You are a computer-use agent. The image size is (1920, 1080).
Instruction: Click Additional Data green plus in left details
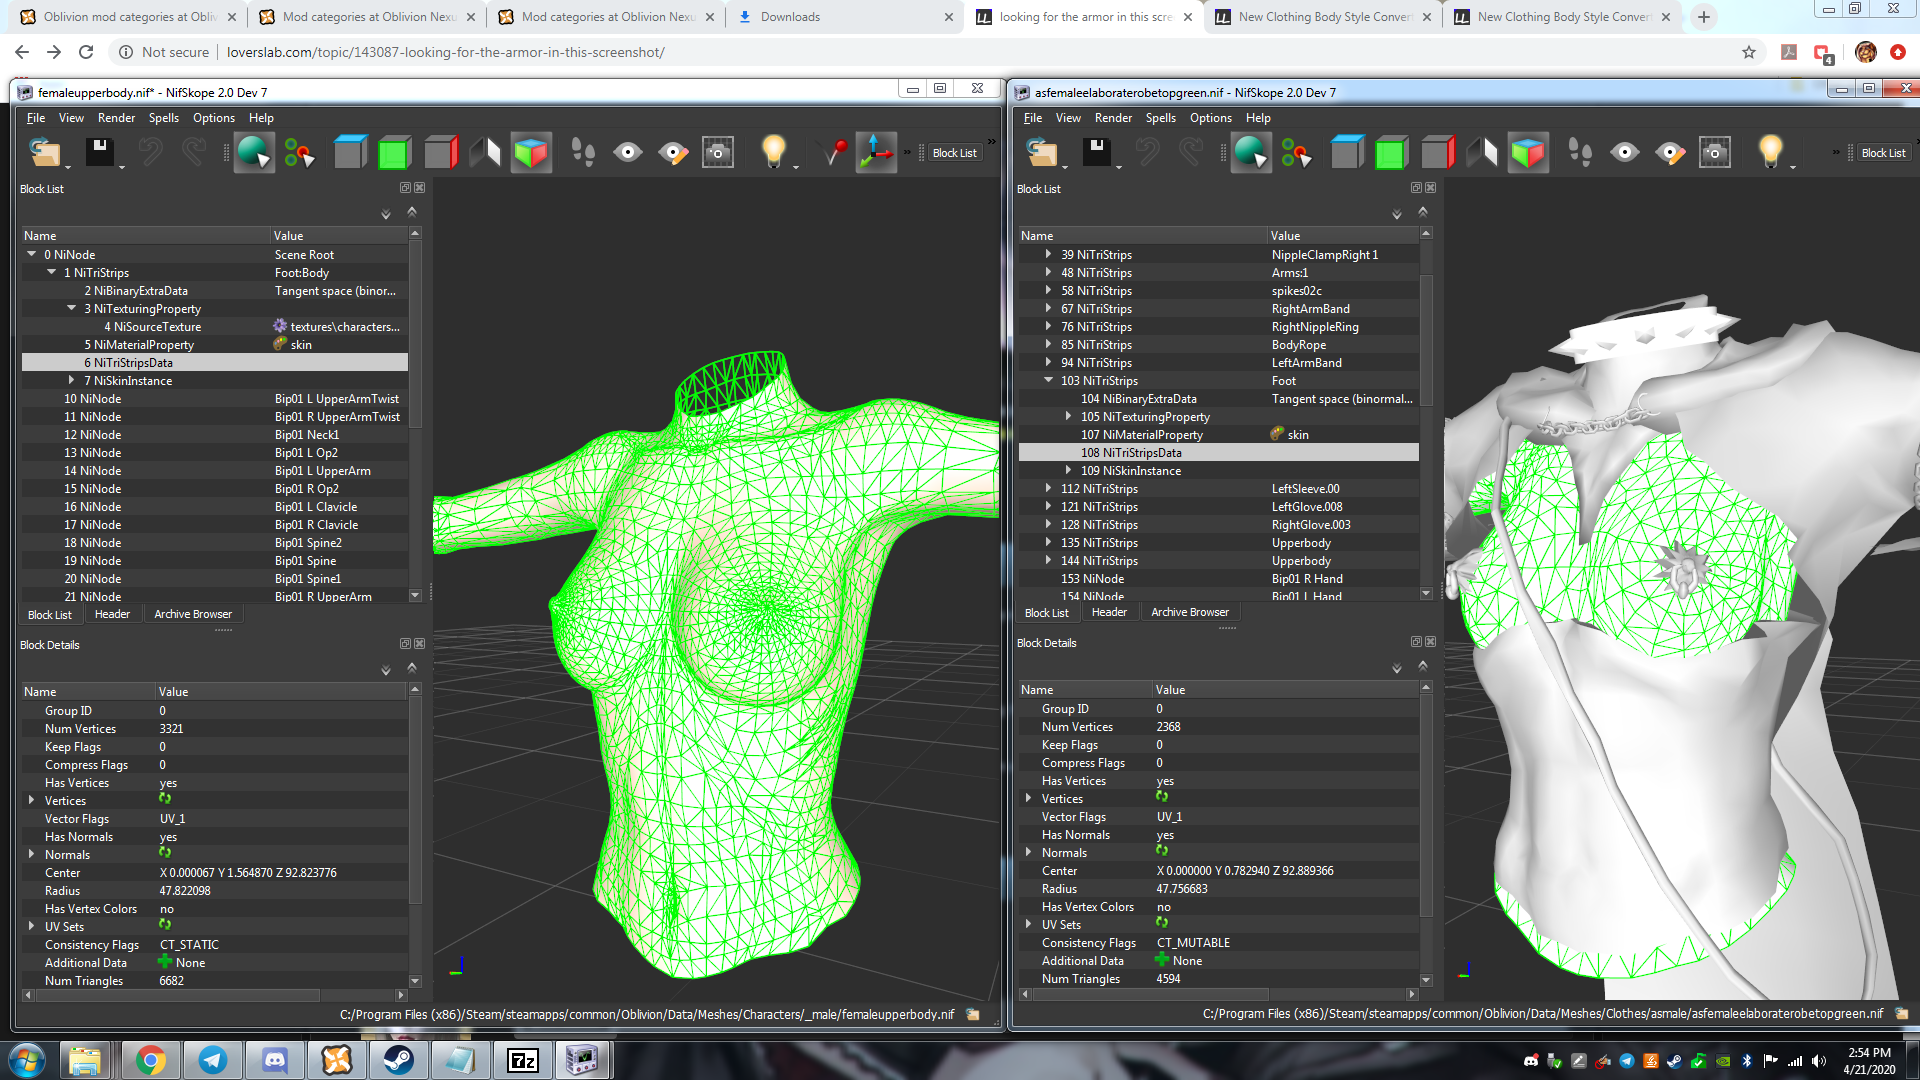tap(165, 962)
